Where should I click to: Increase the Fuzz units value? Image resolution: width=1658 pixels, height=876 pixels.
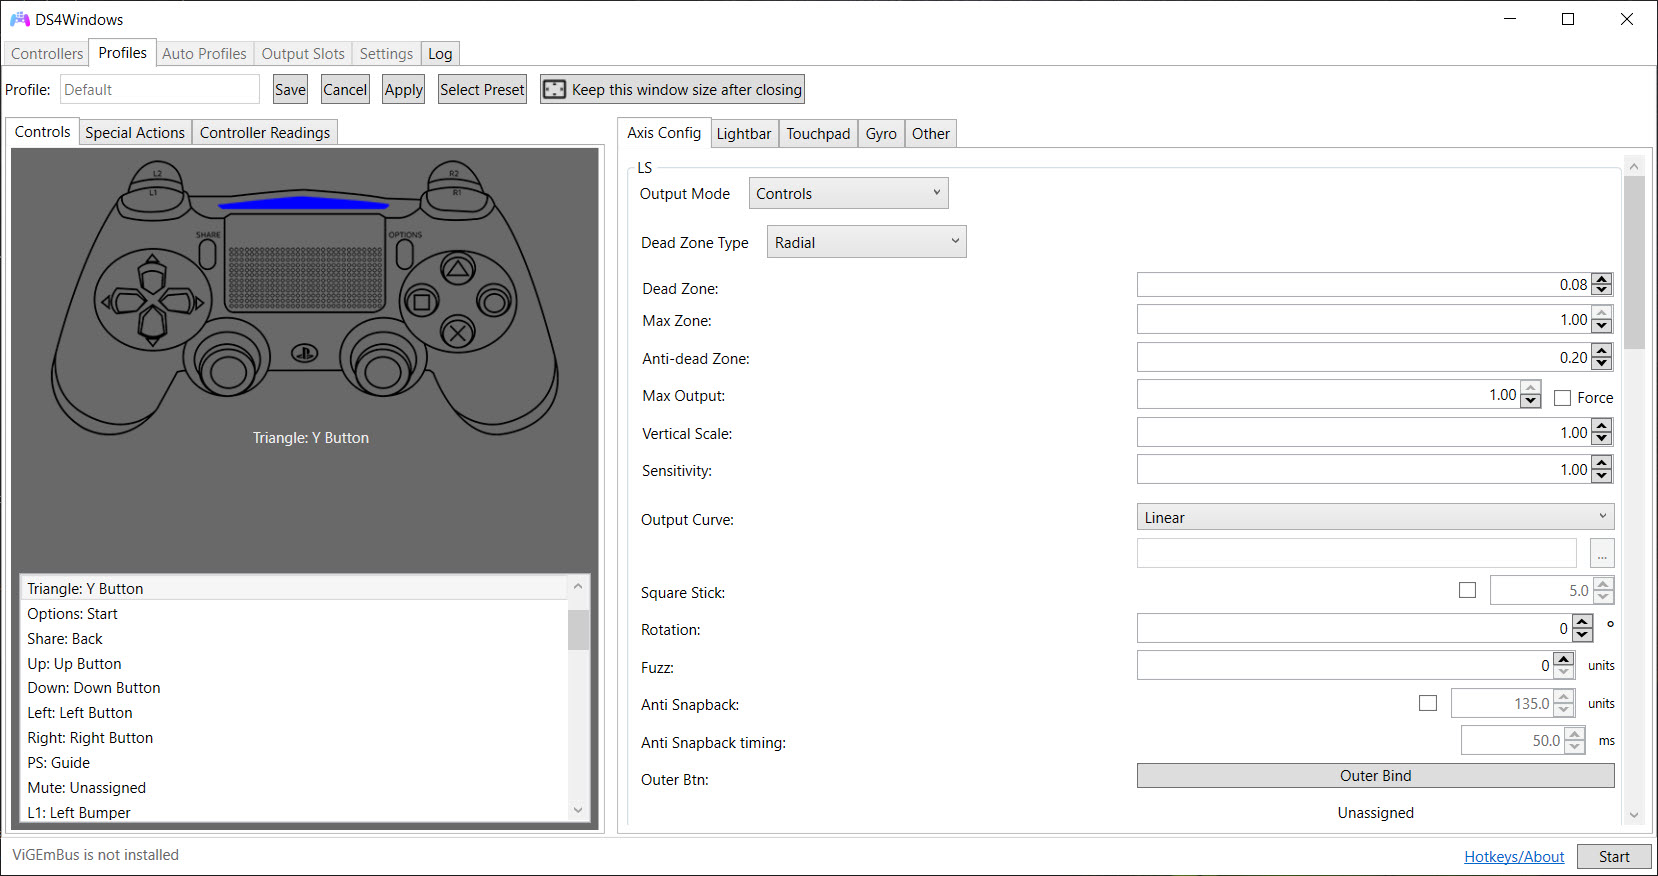pyautogui.click(x=1564, y=659)
